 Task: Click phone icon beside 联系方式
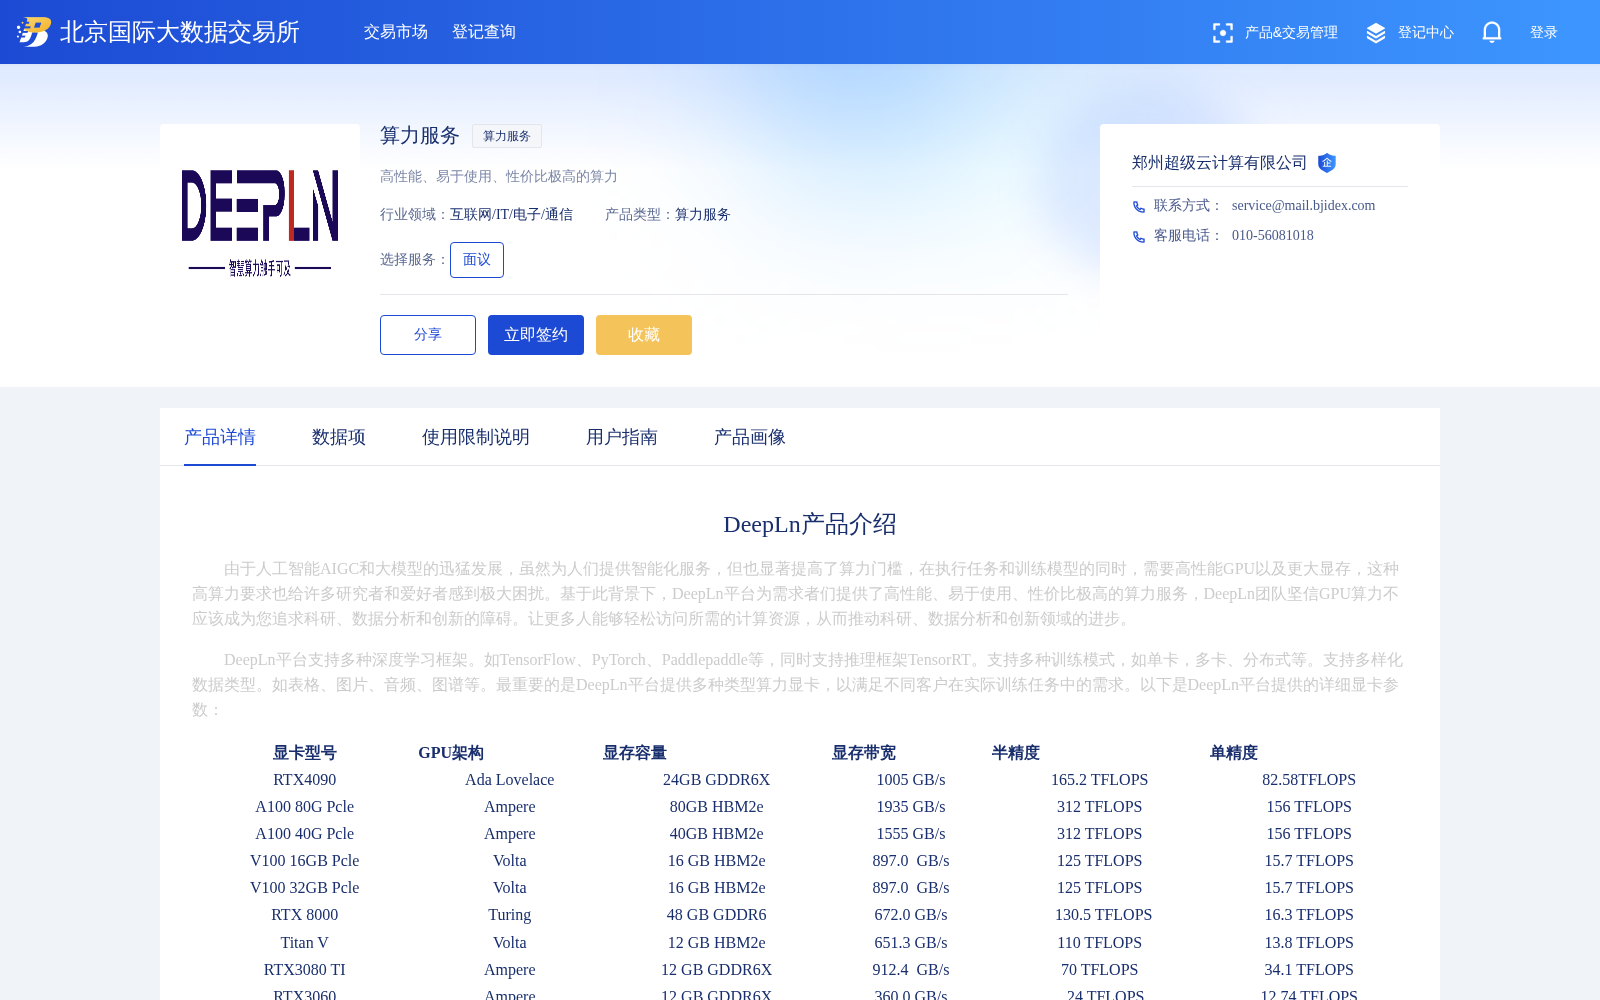point(1138,206)
